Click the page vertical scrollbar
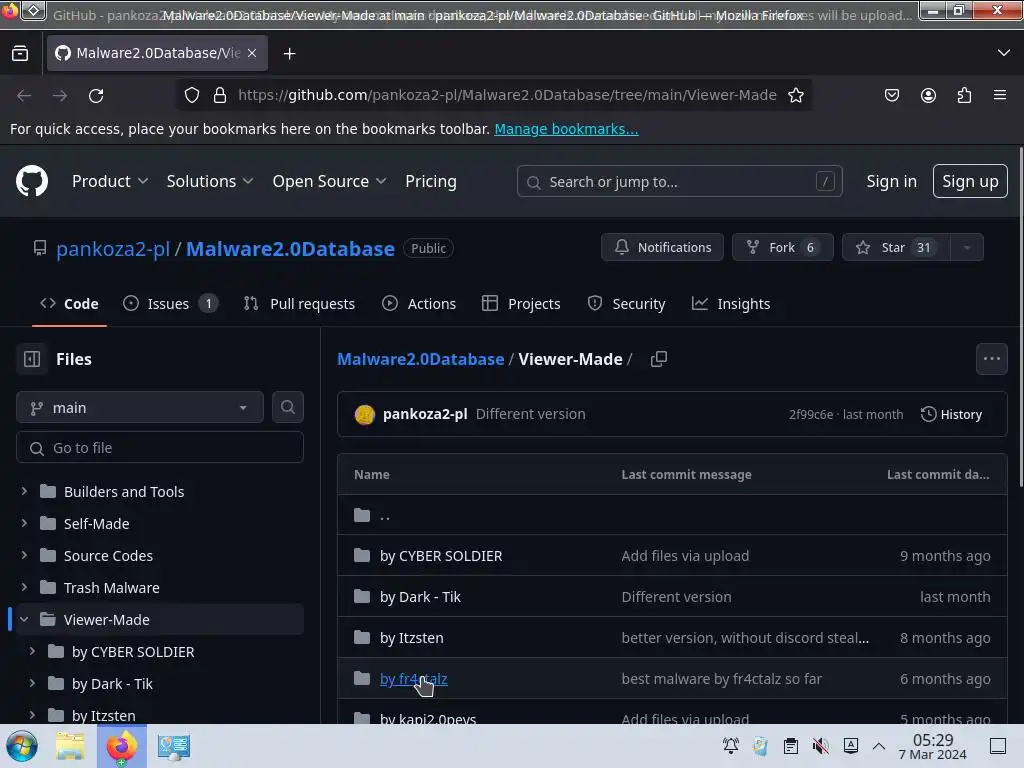Screen dimensions: 1024x768 [x=1019, y=317]
